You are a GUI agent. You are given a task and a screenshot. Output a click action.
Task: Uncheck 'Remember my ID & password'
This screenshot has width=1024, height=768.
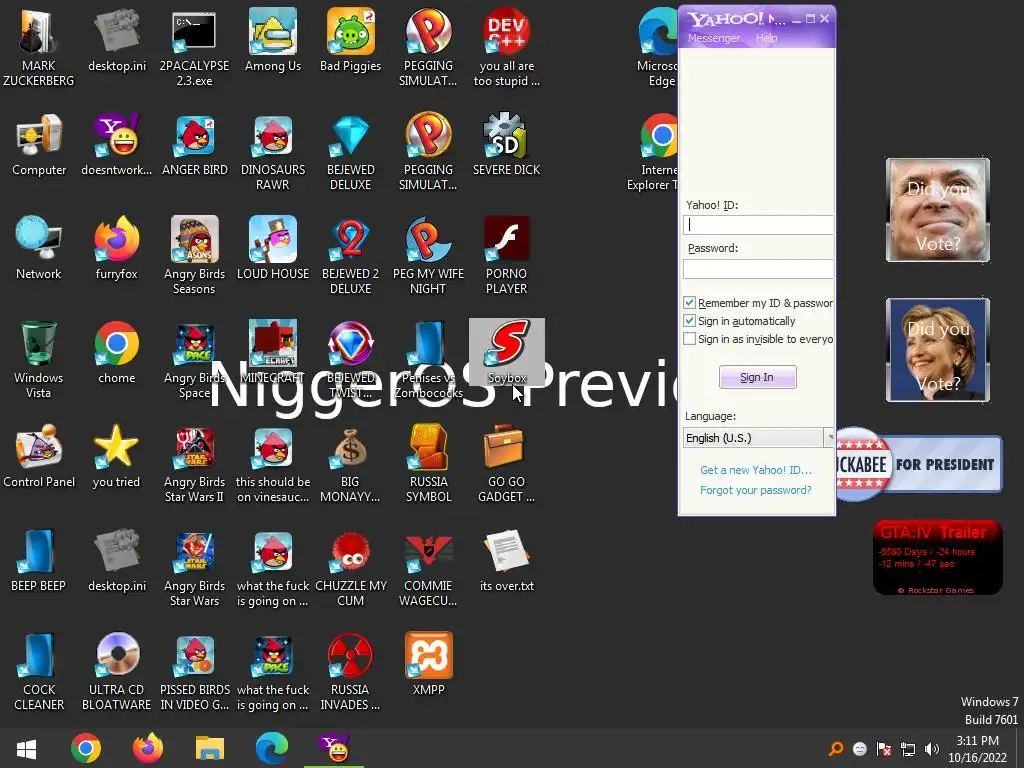690,302
